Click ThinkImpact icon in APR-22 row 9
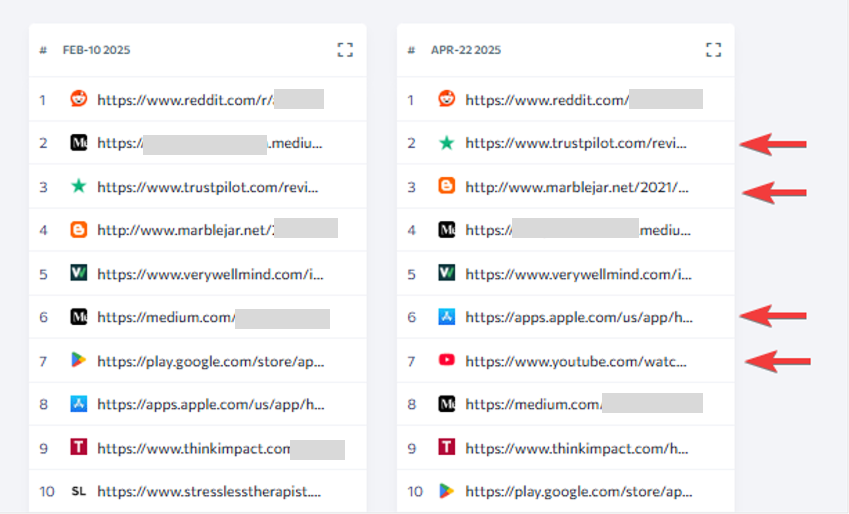 coord(447,447)
